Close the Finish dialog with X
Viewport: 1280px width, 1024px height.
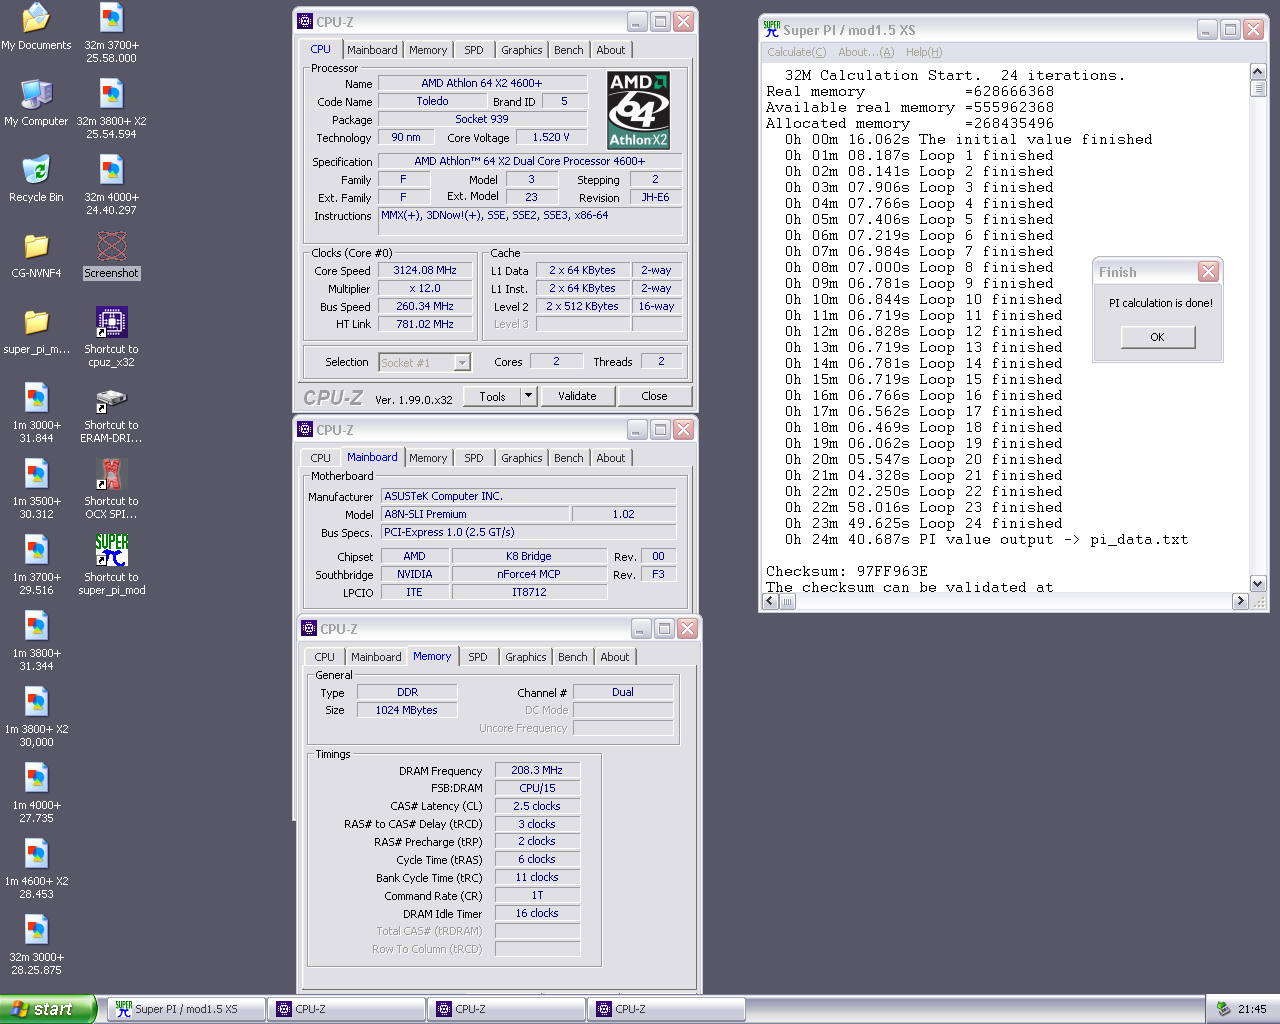[1208, 272]
